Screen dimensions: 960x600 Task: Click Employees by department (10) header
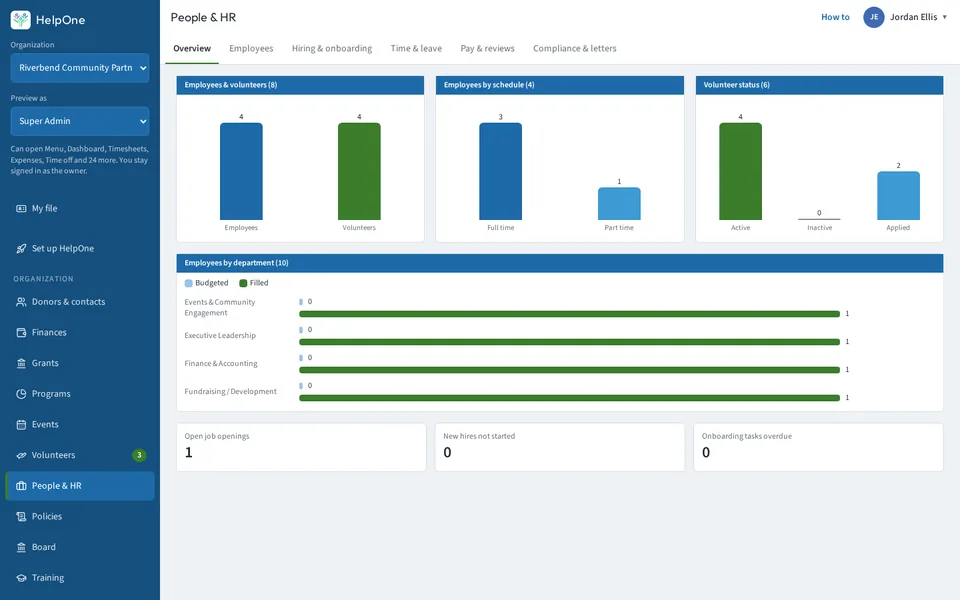tap(560, 263)
